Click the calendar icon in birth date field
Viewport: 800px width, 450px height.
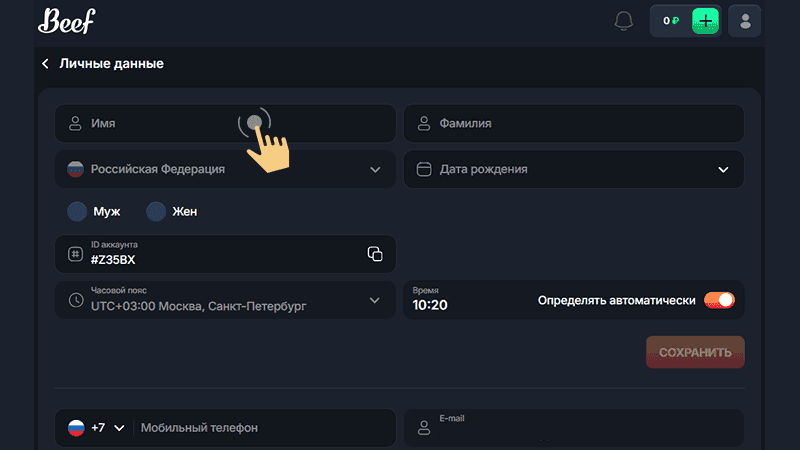(423, 169)
